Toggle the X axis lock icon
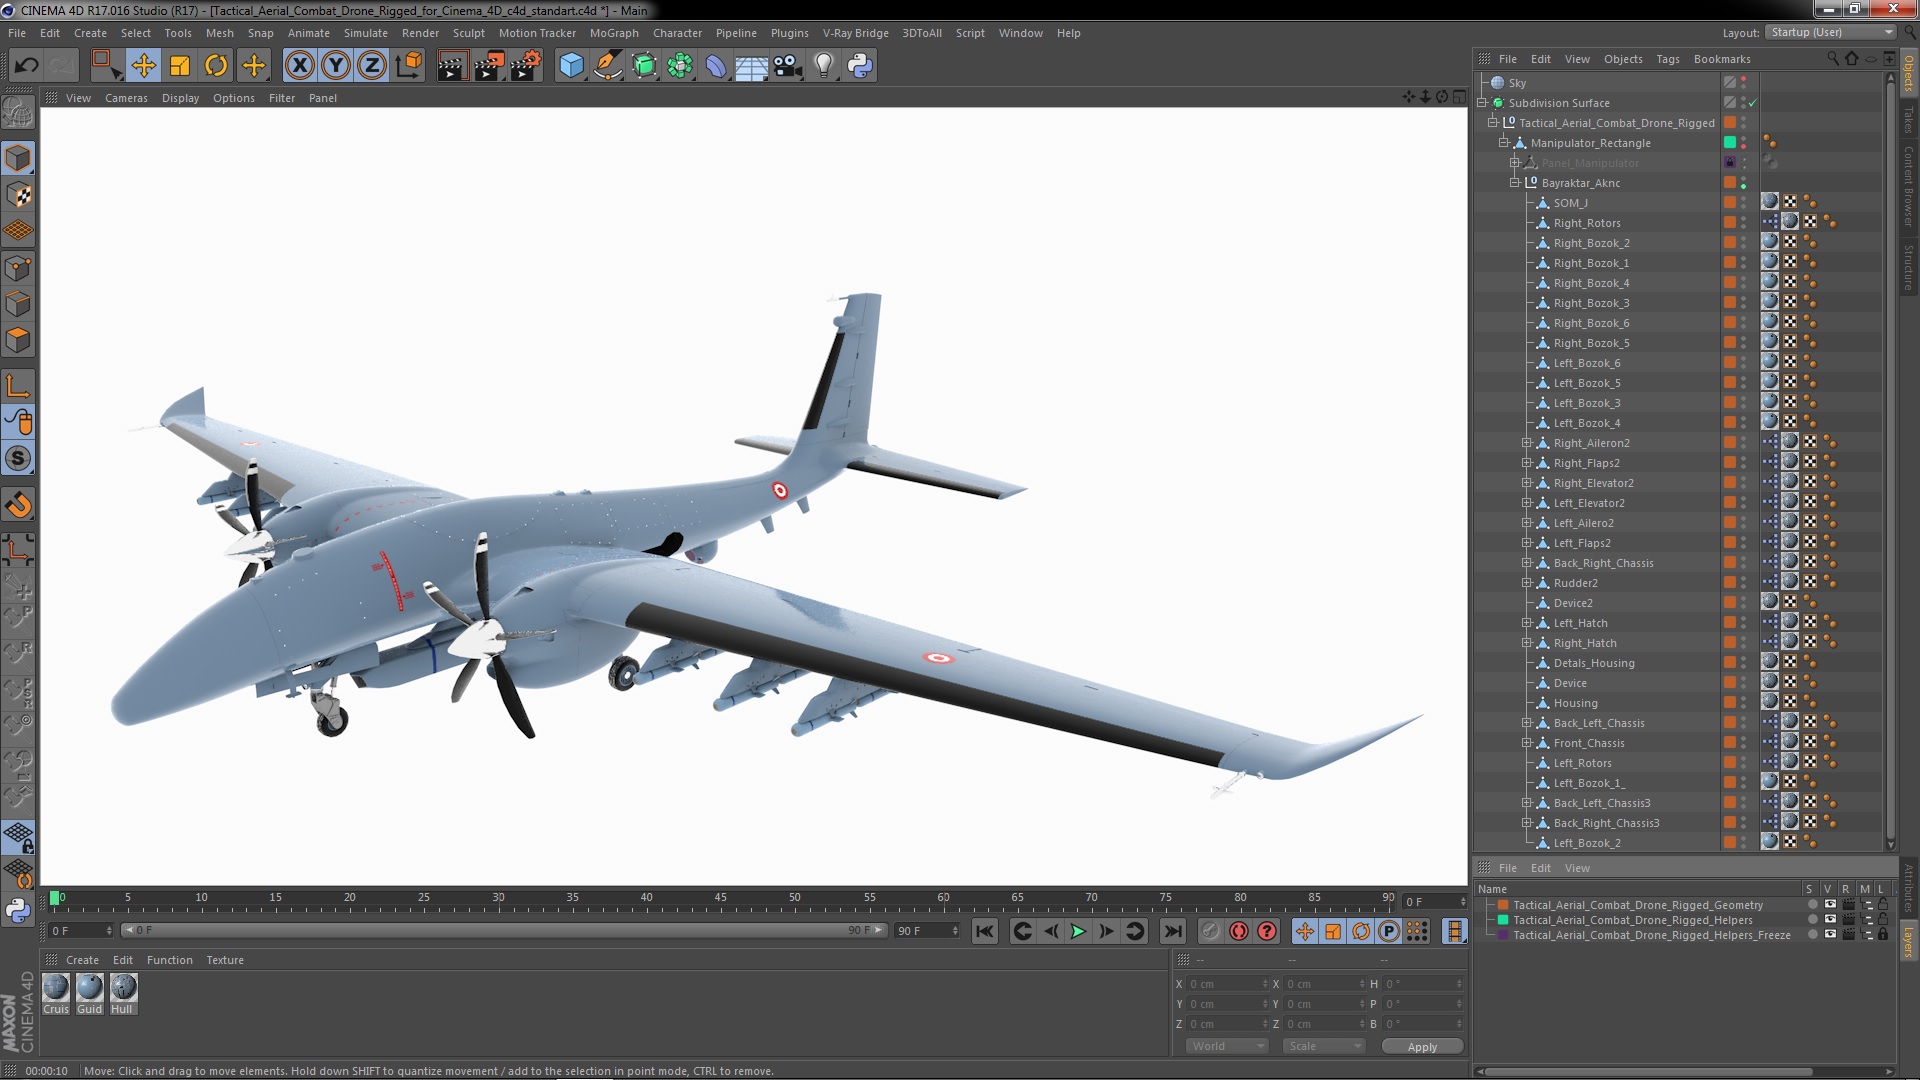 coord(299,66)
